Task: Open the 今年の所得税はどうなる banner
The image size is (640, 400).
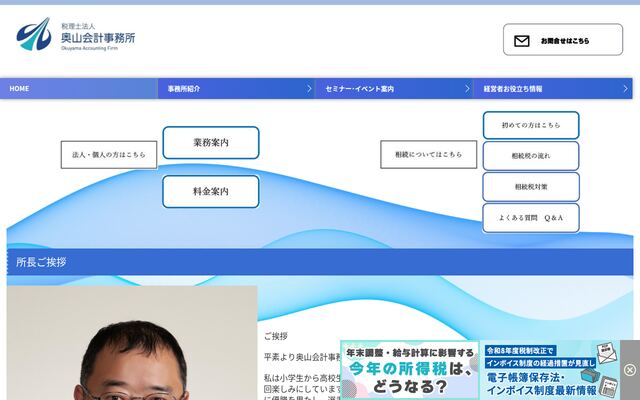Action: tap(410, 370)
